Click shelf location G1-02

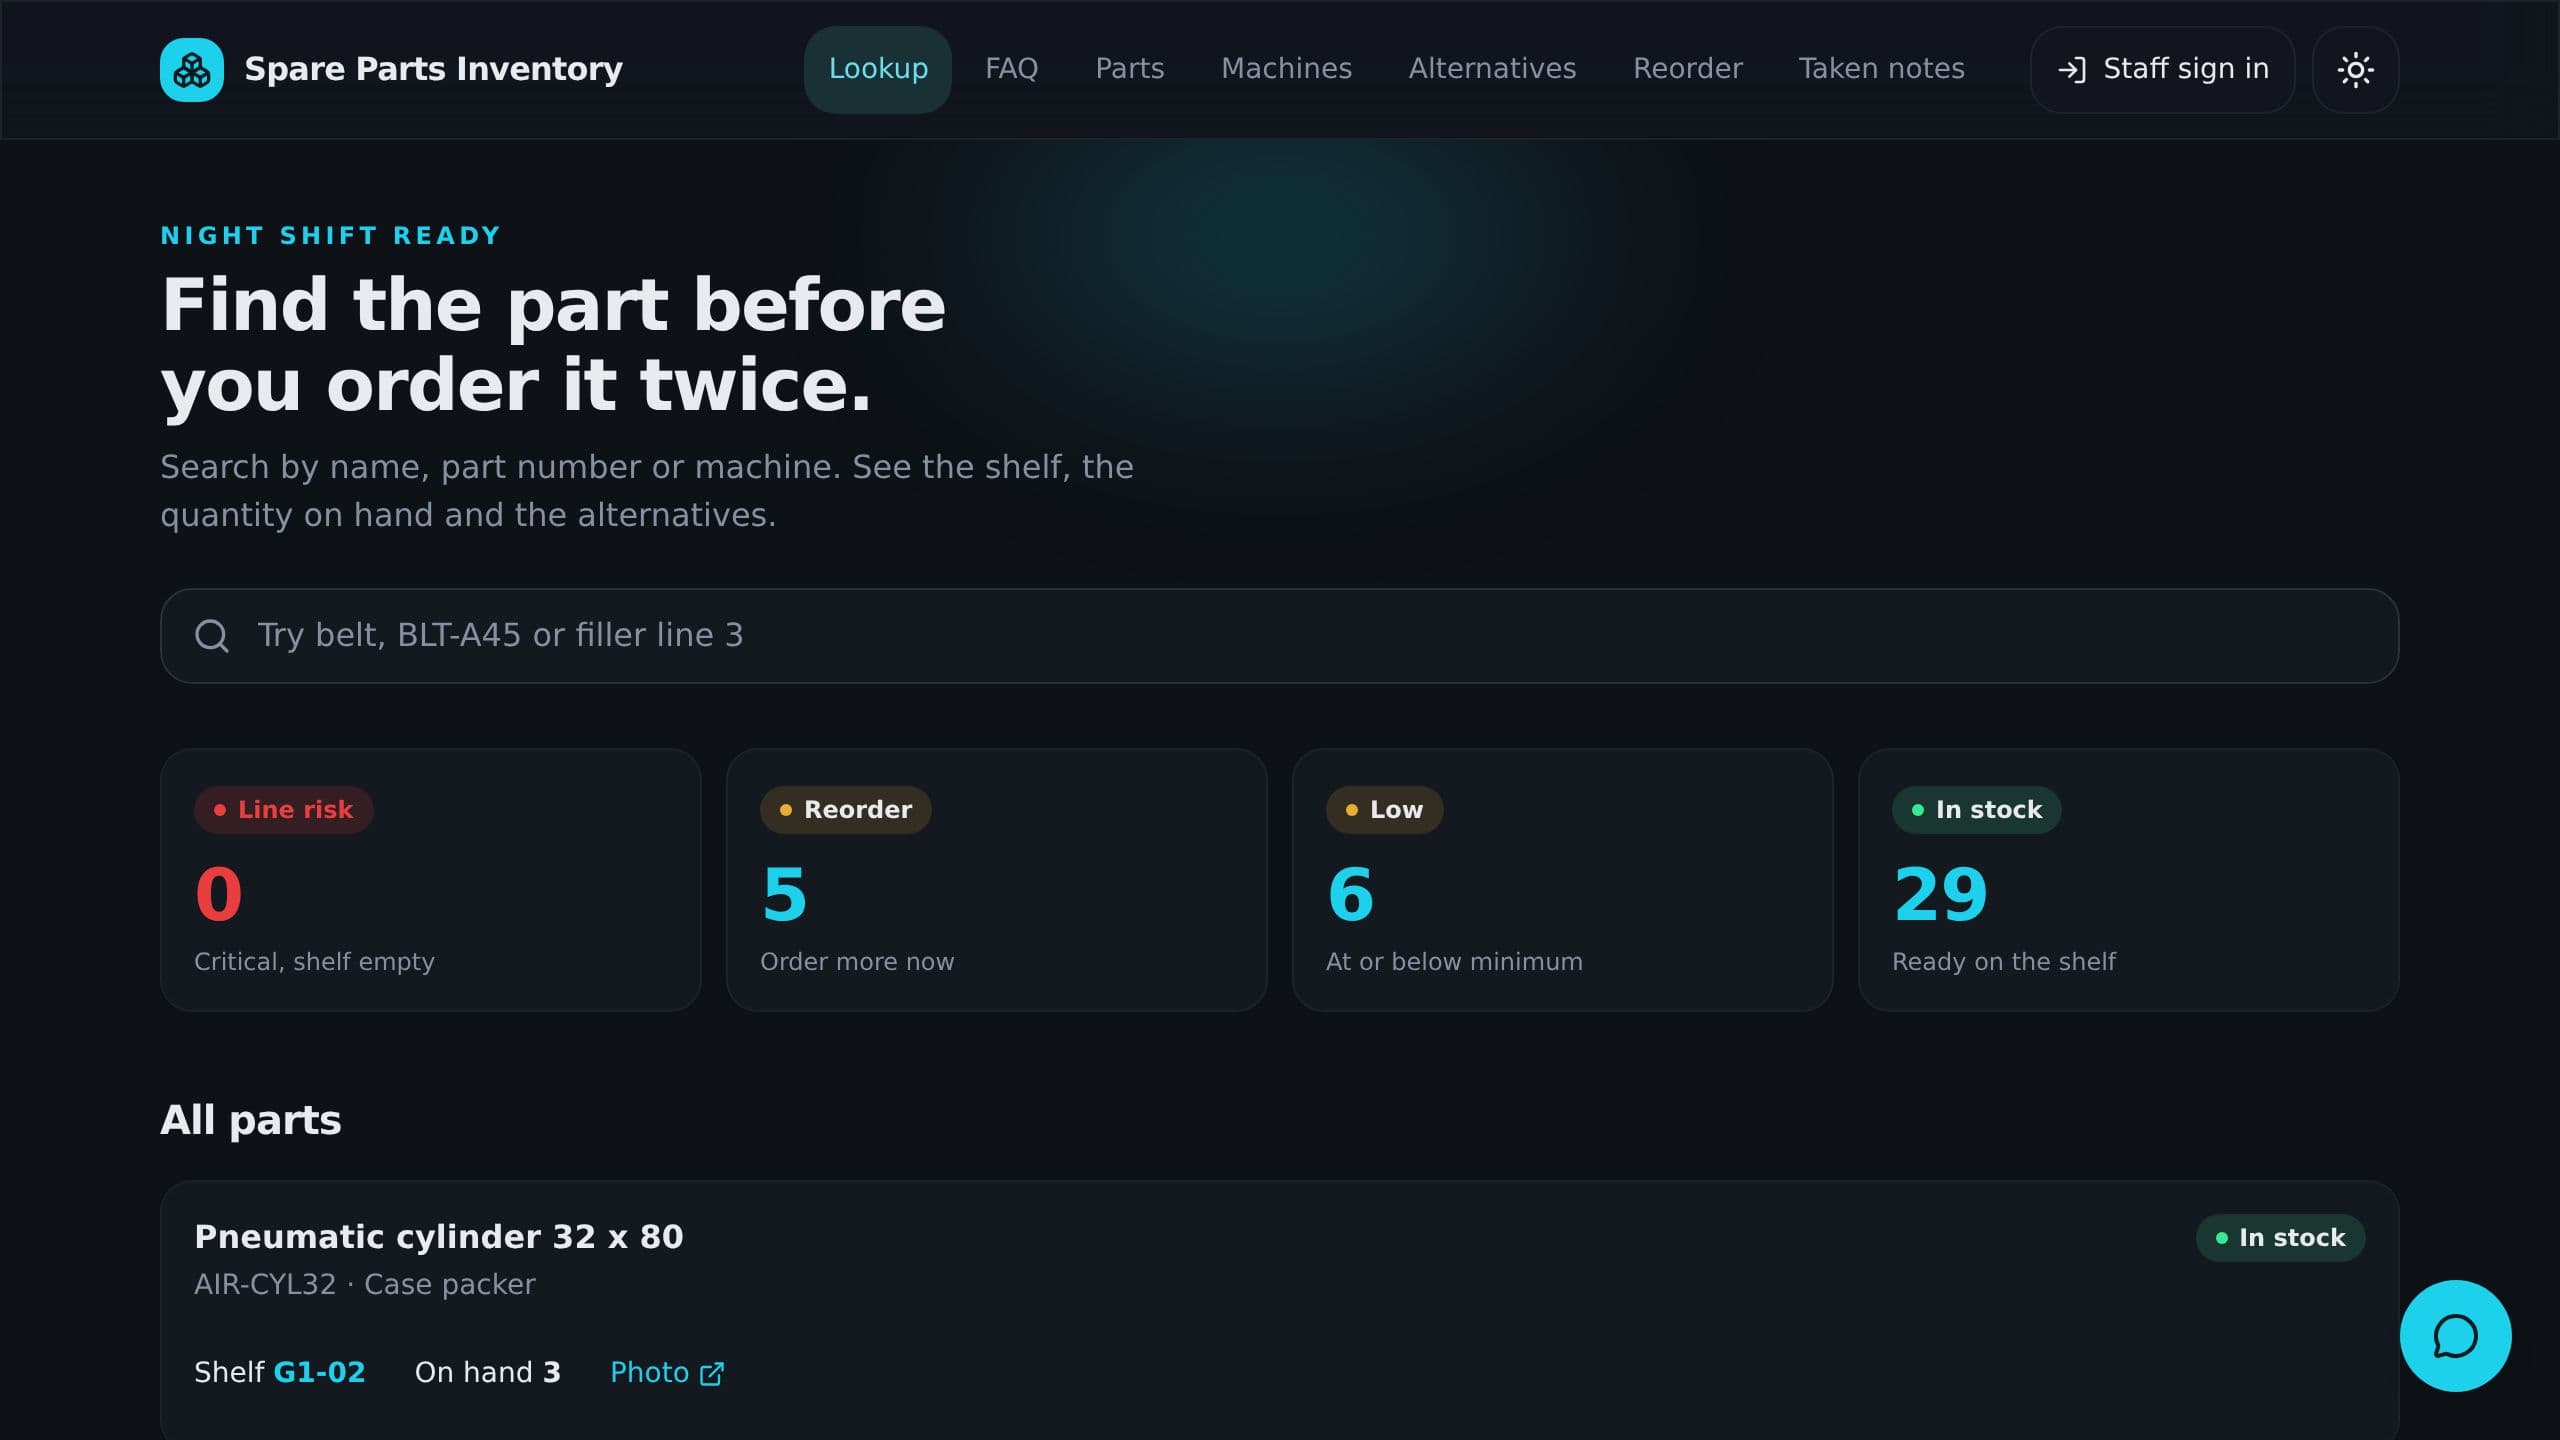(320, 1373)
